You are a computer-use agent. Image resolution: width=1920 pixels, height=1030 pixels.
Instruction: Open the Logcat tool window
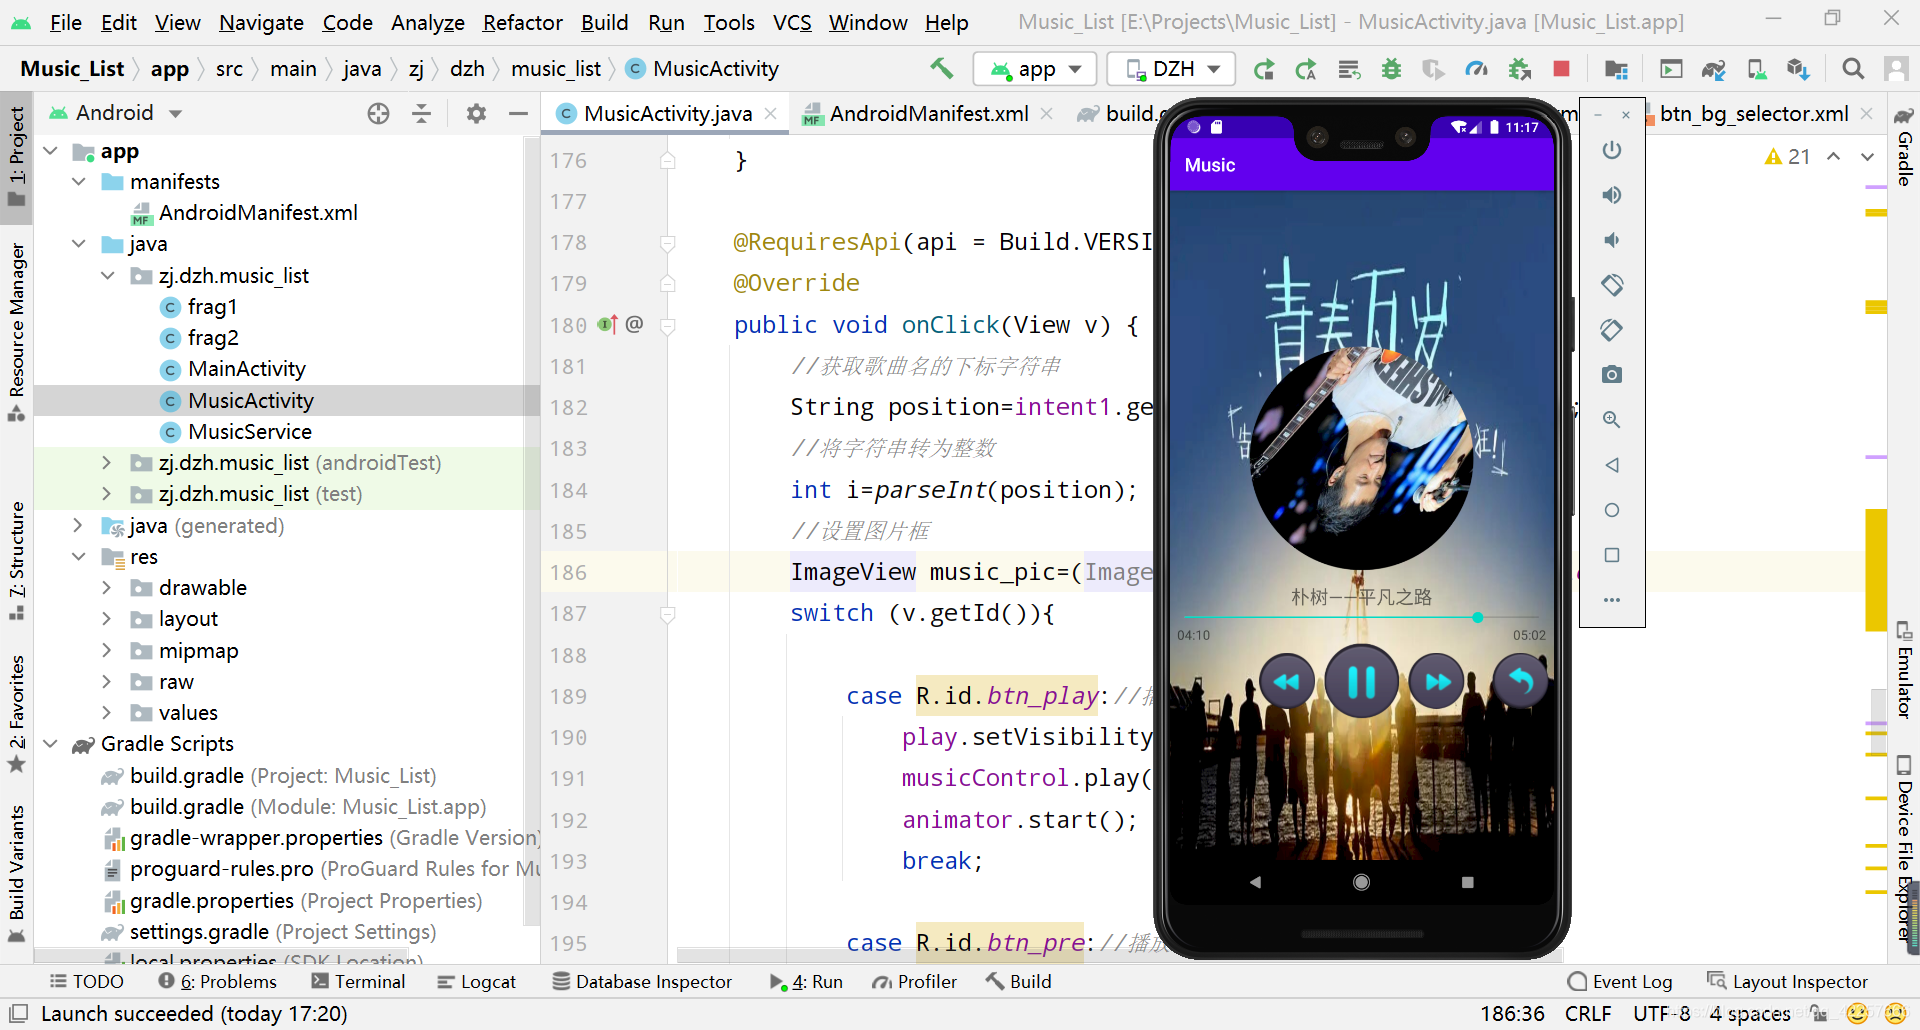pyautogui.click(x=476, y=982)
